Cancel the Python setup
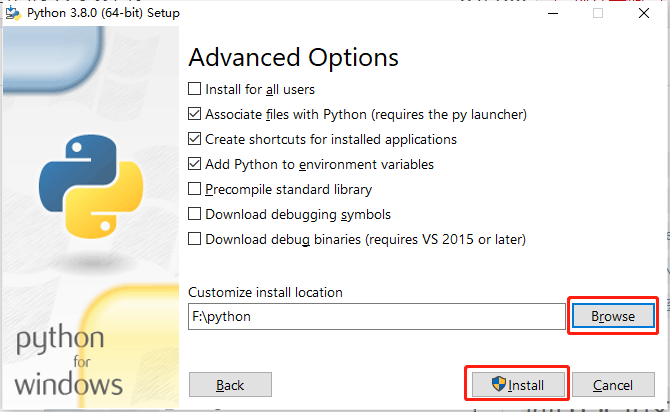The image size is (670, 412). click(x=613, y=385)
